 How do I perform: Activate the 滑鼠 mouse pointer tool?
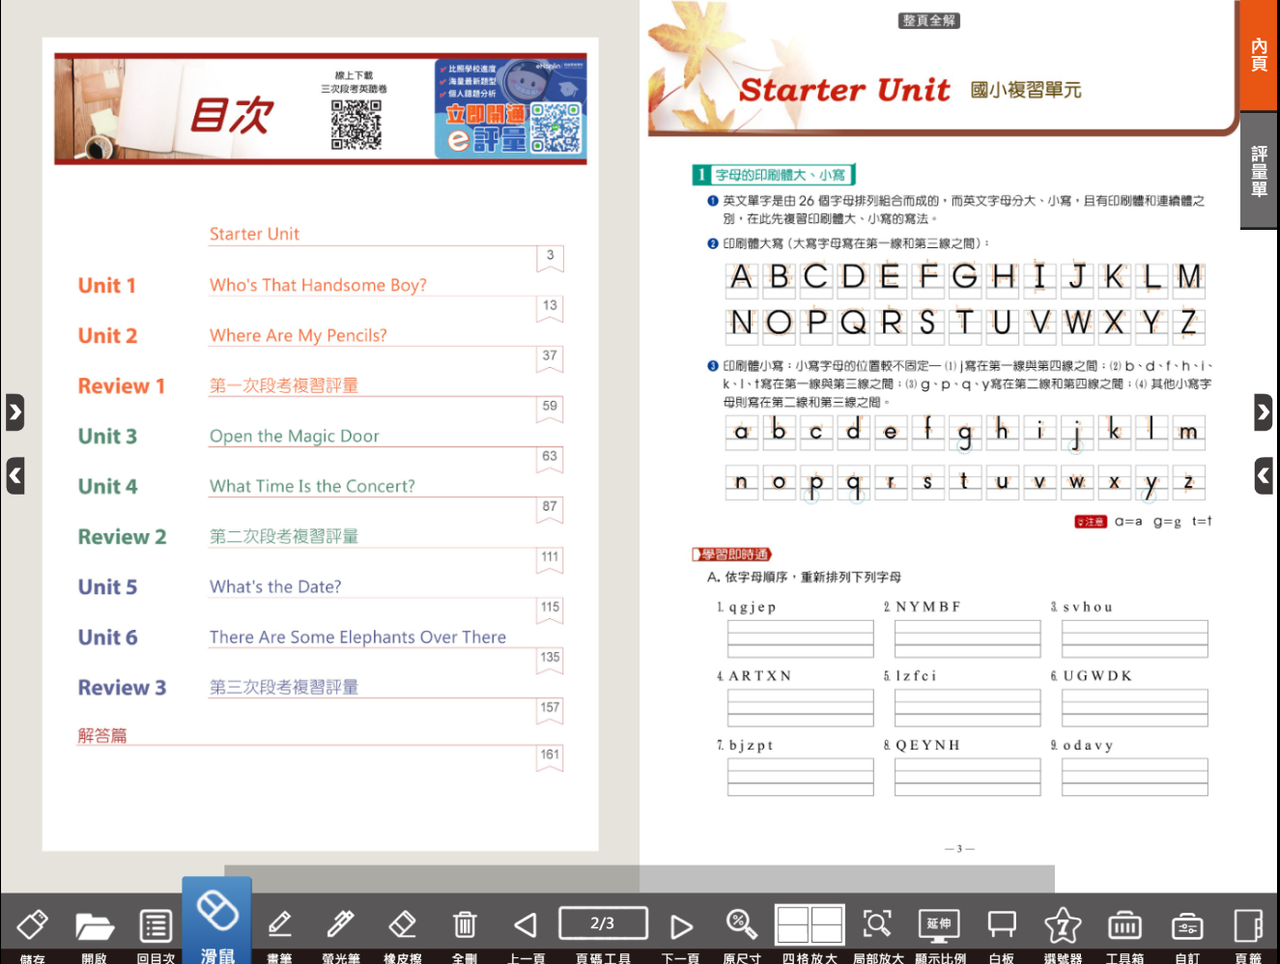(x=217, y=921)
